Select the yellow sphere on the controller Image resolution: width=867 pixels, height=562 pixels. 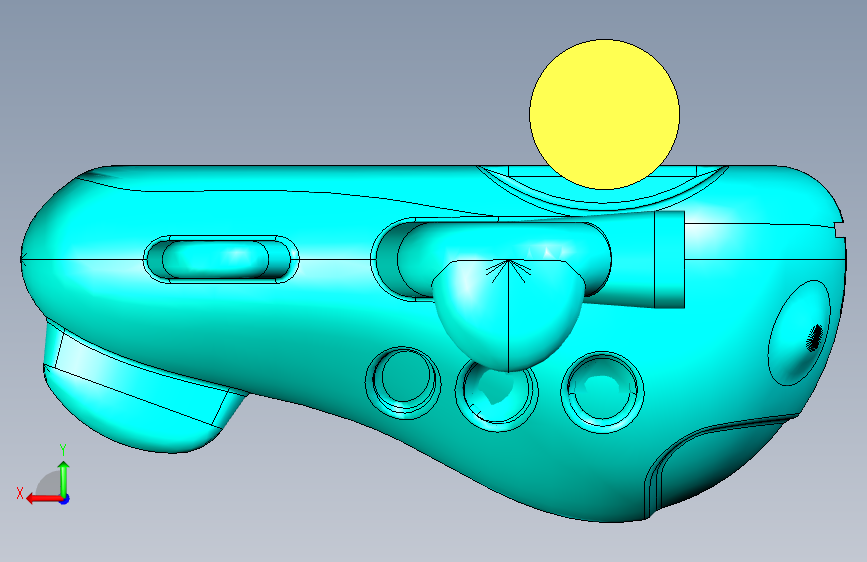pos(604,115)
